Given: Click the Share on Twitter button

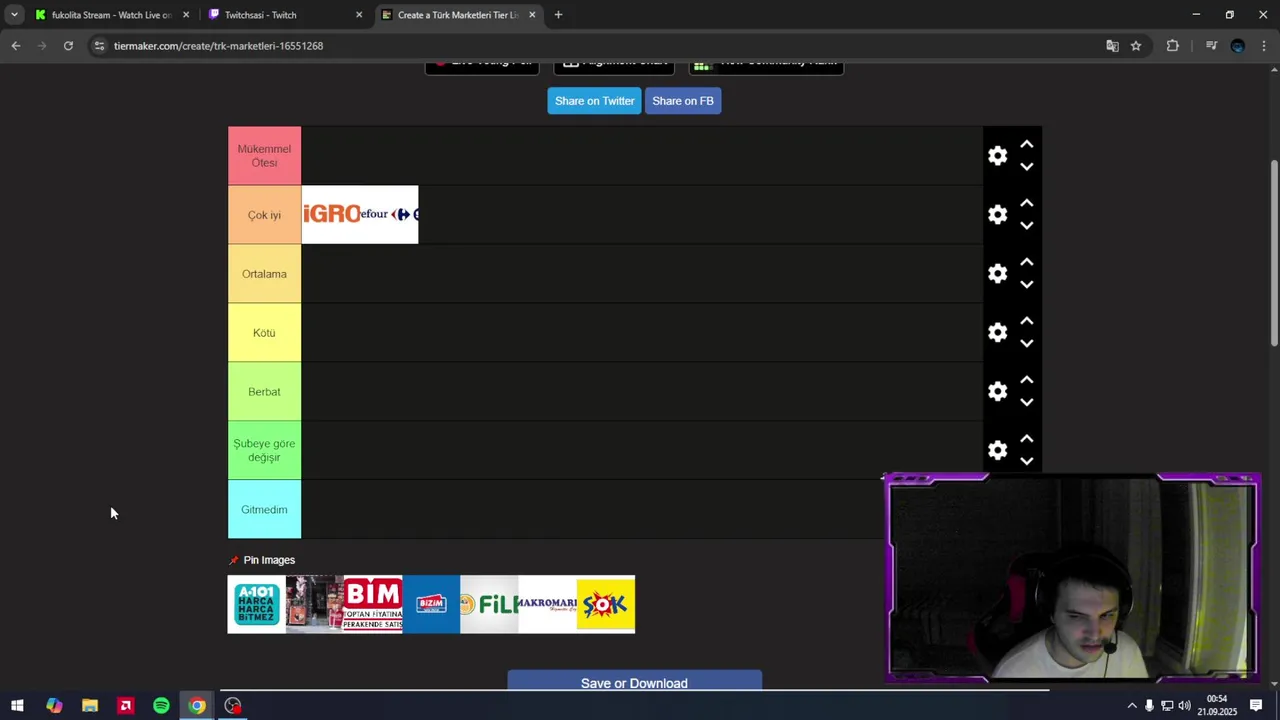Looking at the screenshot, I should 594,101.
